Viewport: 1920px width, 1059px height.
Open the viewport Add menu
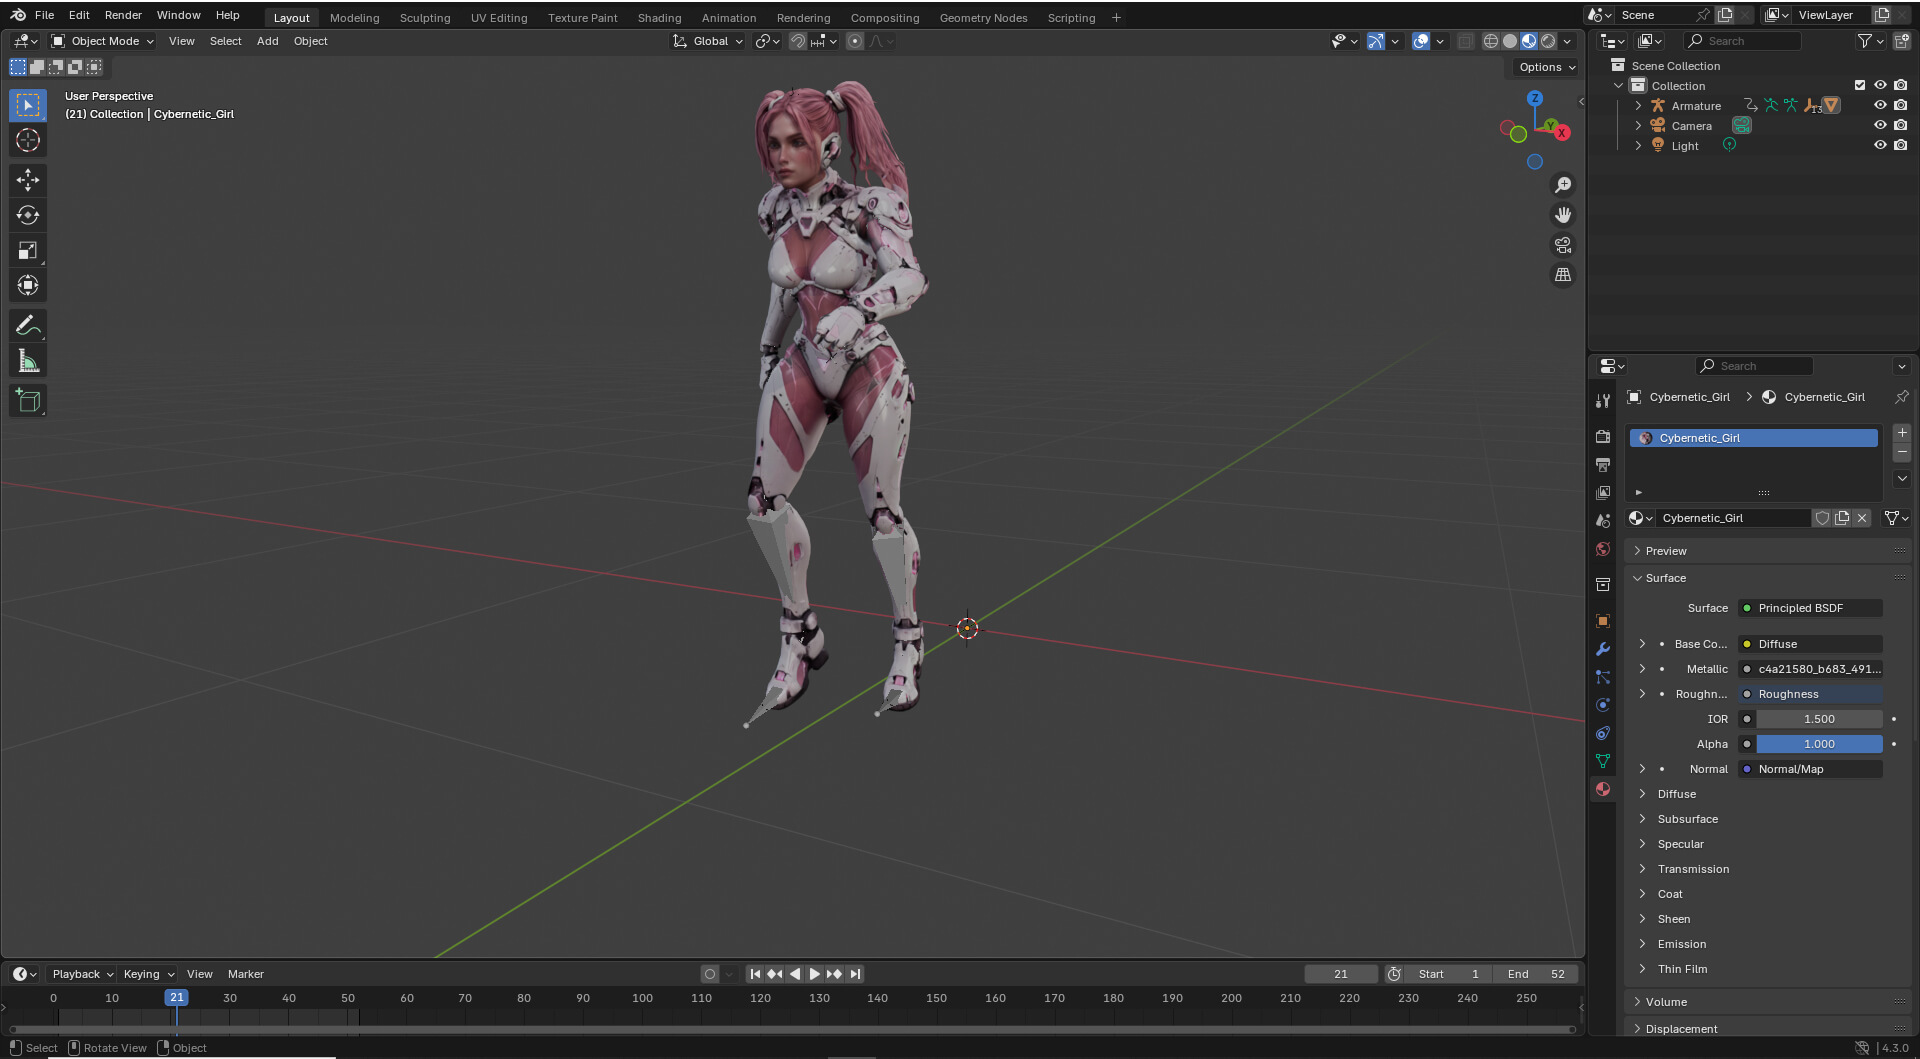click(x=267, y=41)
